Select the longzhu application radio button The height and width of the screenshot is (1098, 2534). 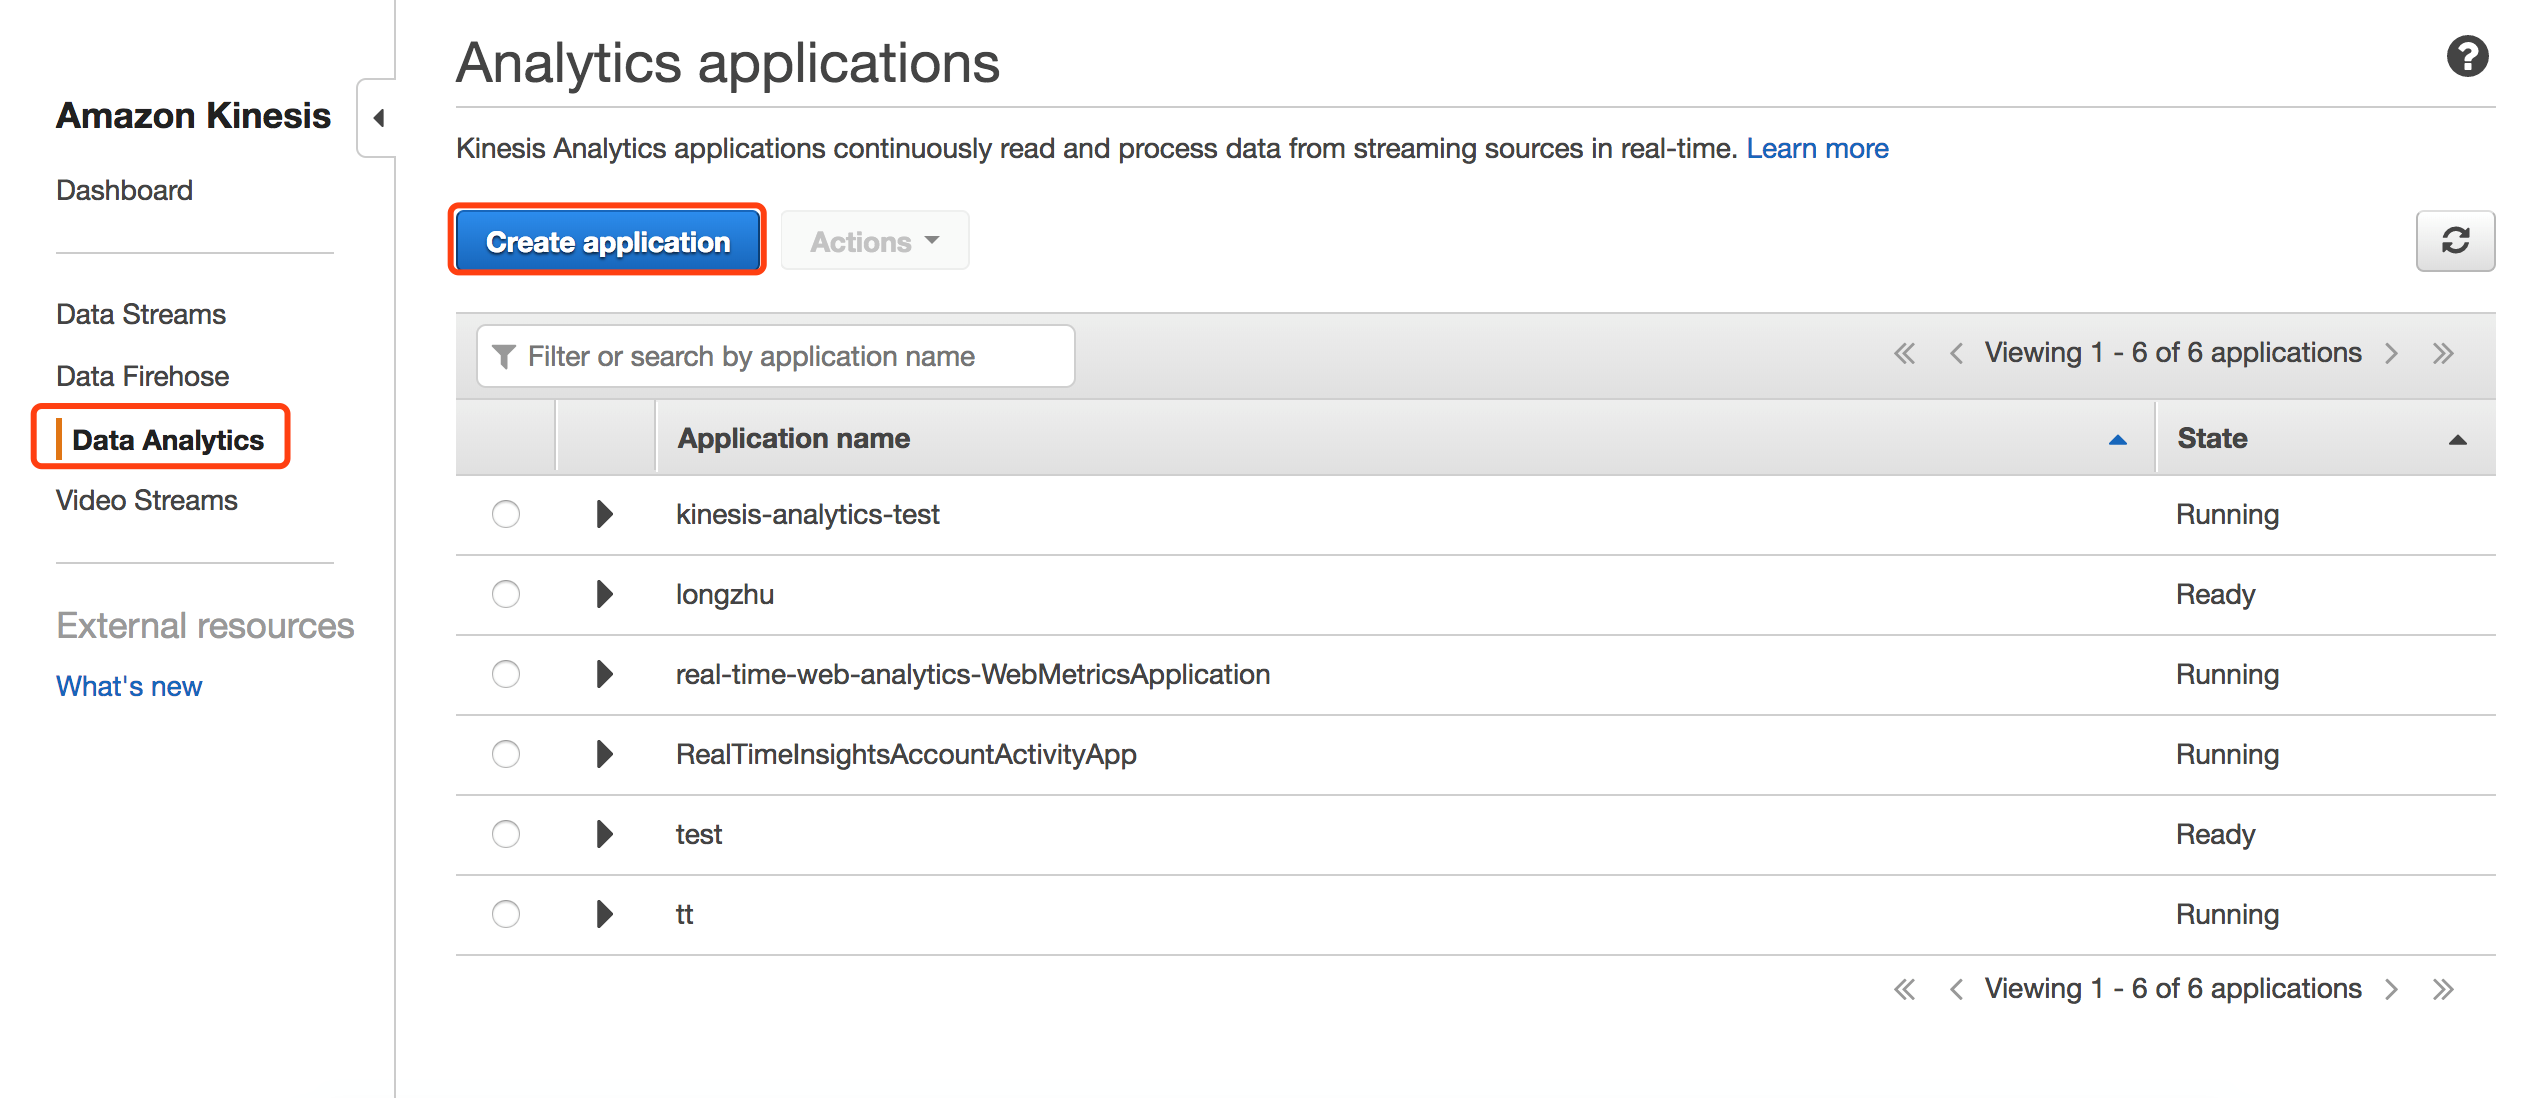[506, 594]
